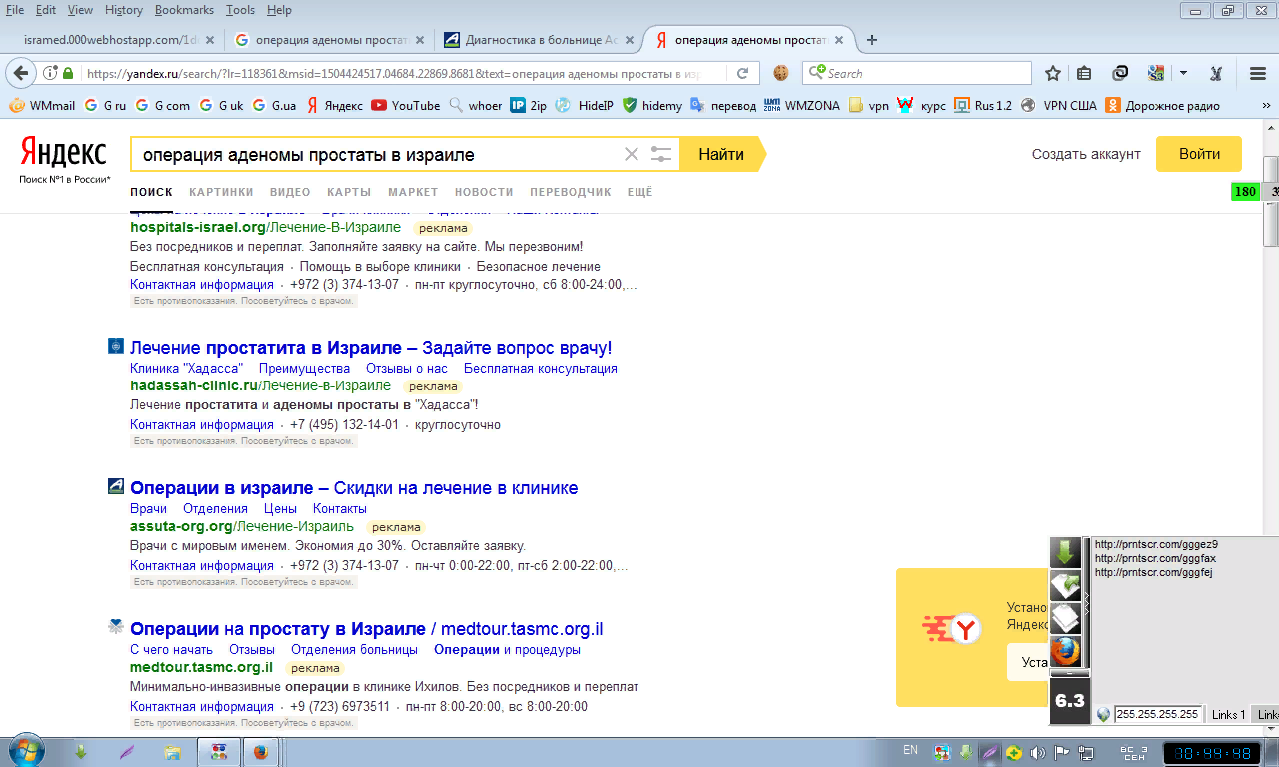
Task: Open Операции на простату в Израиле result
Action: [367, 629]
